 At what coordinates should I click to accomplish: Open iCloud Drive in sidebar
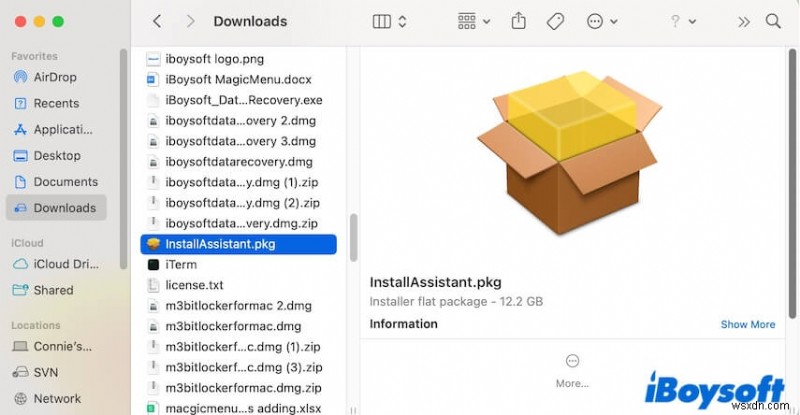coord(66,264)
